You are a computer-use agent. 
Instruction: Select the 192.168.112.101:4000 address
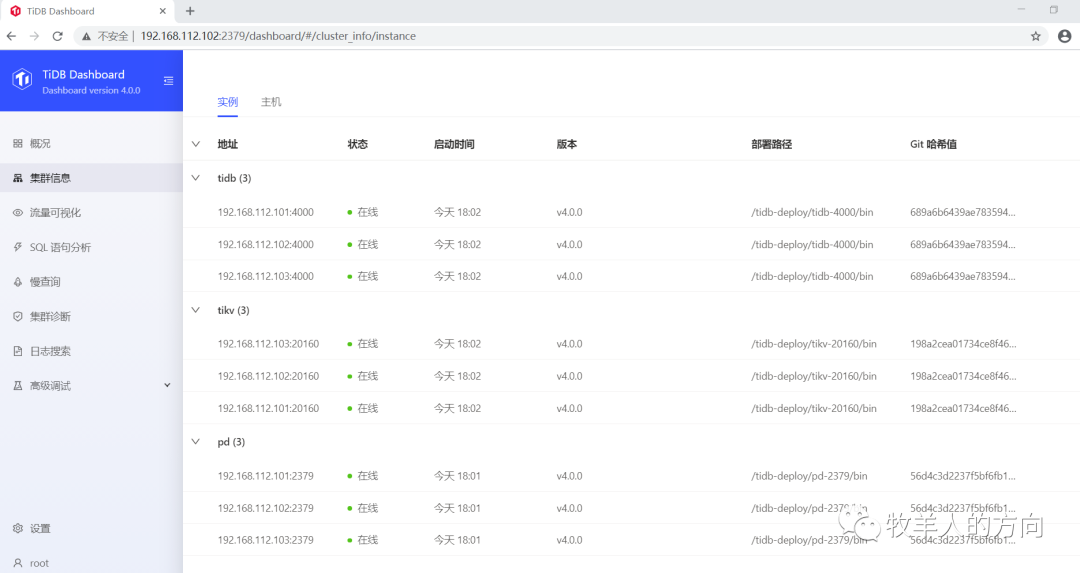click(x=266, y=212)
